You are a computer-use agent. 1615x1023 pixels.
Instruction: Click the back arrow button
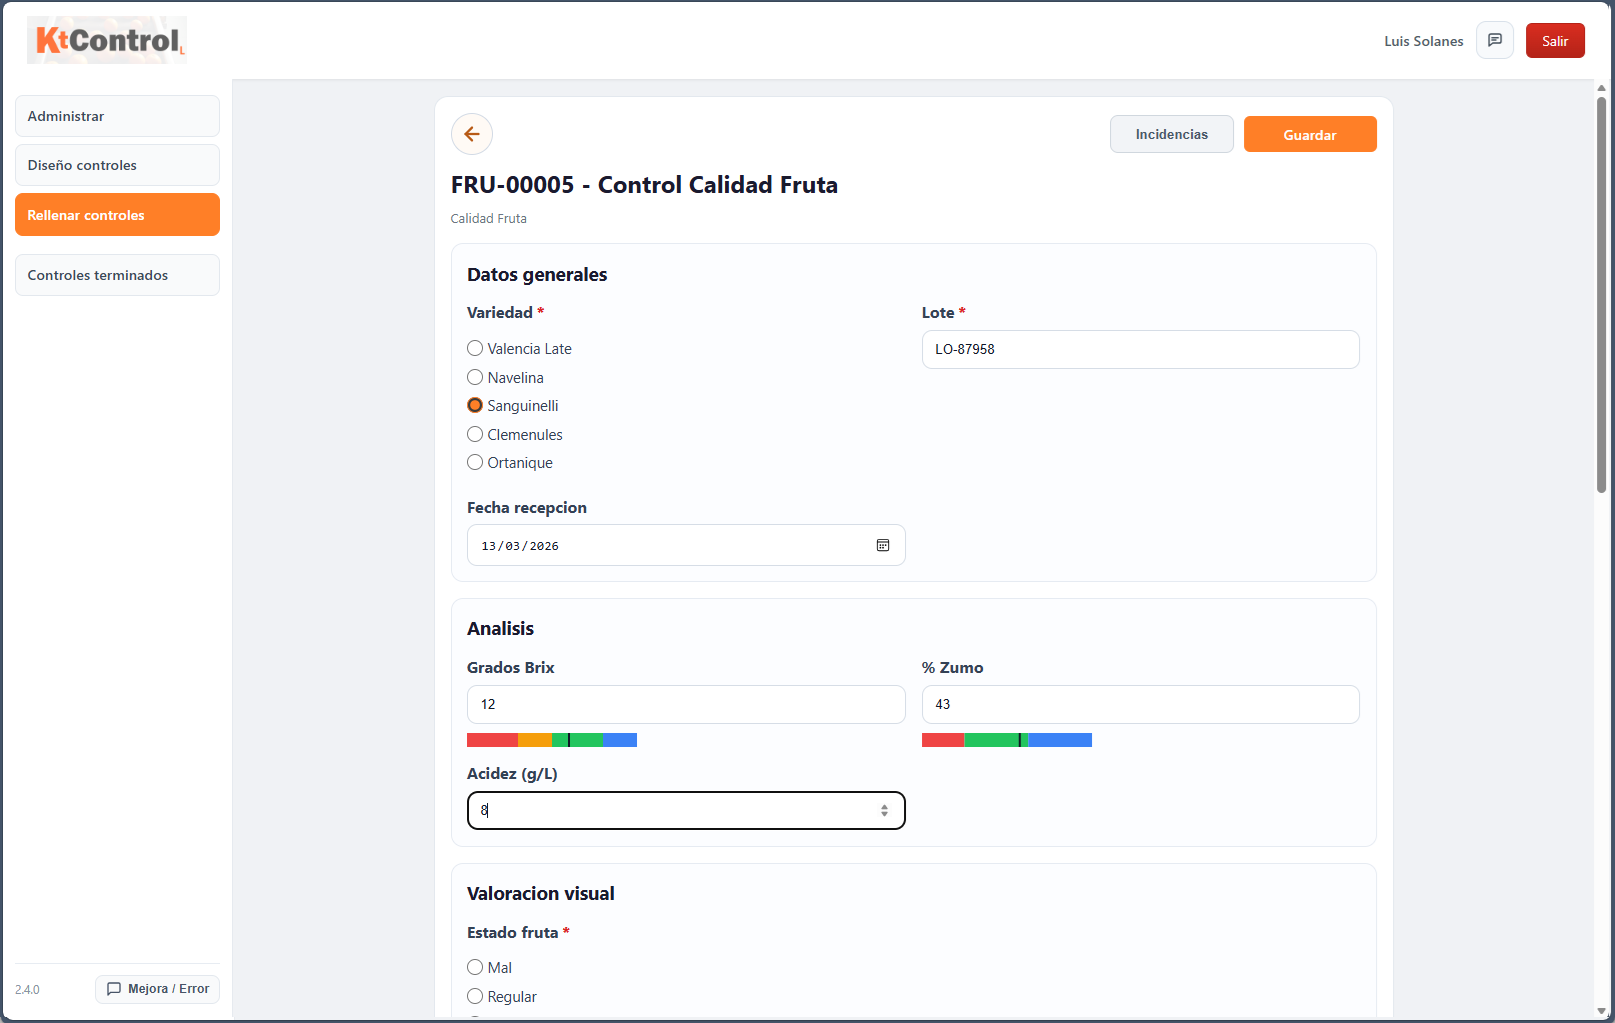[472, 134]
